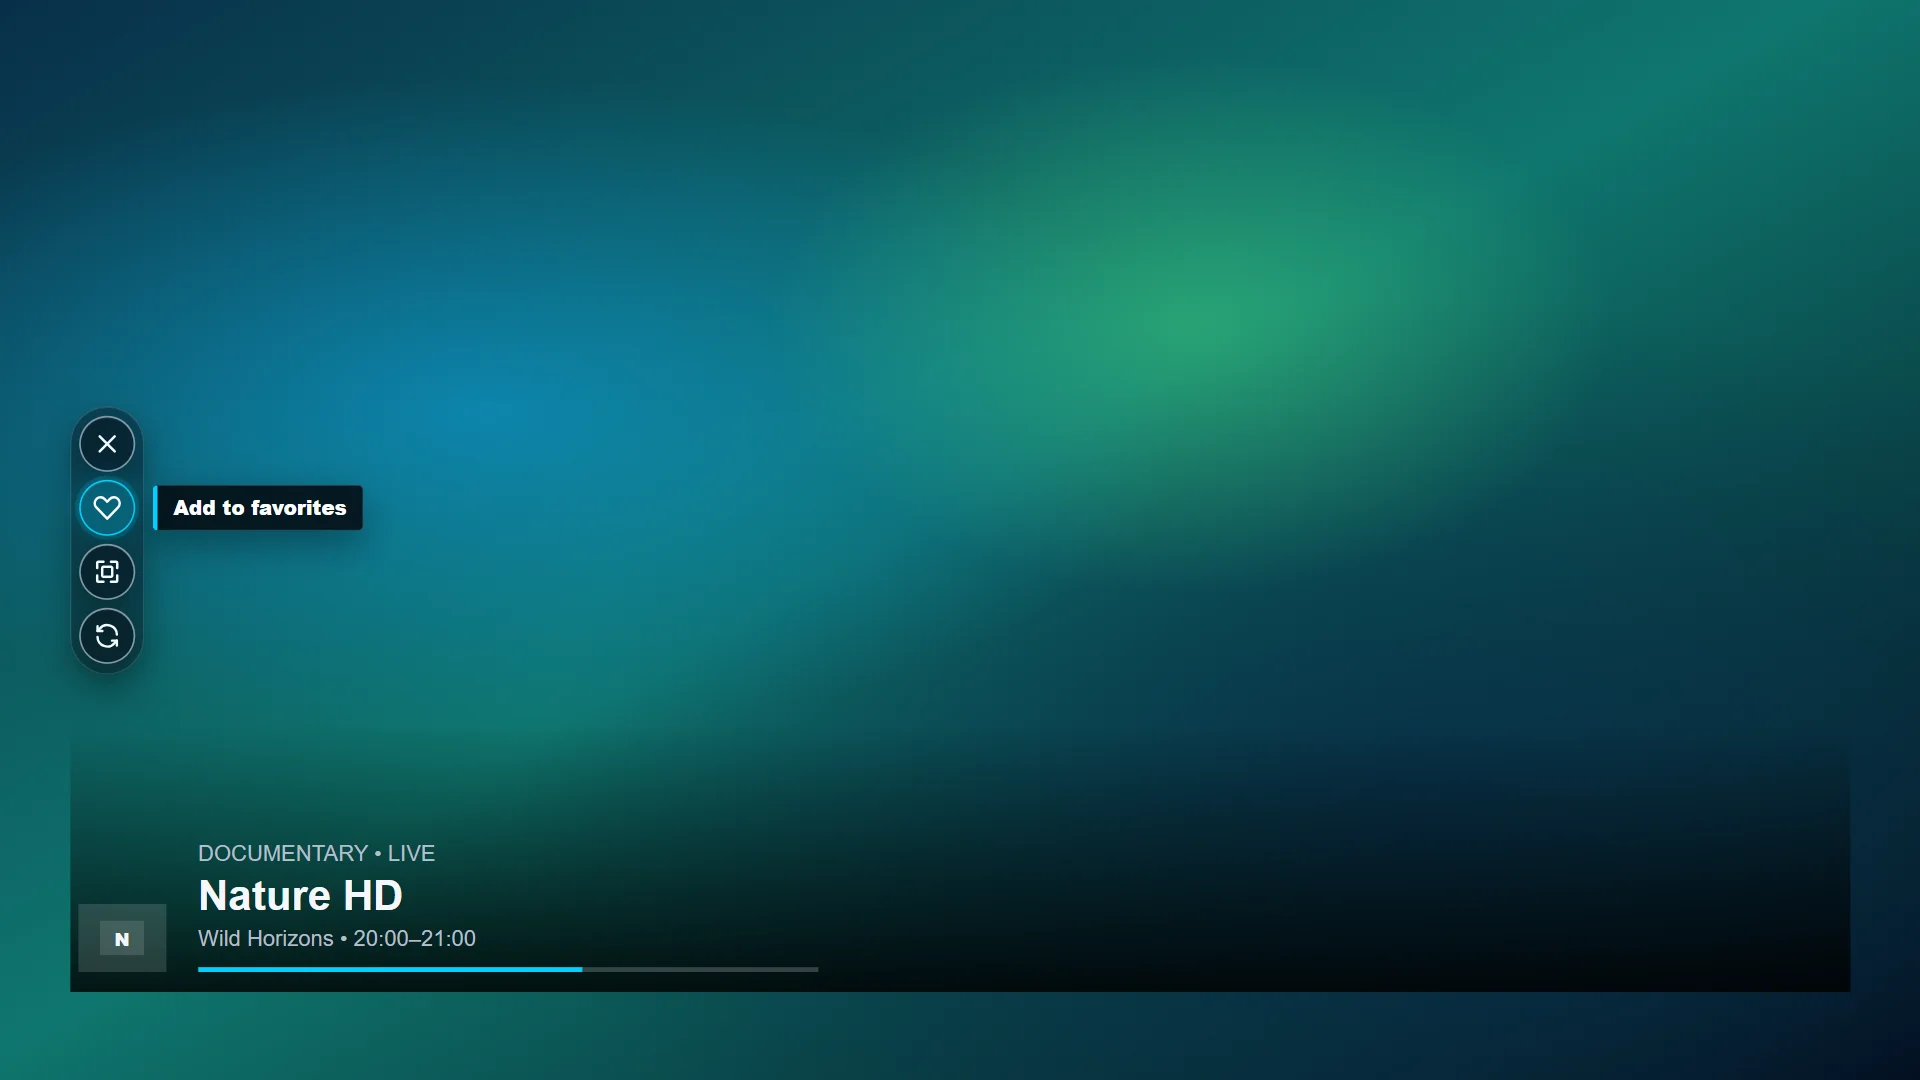Click the Nature HD channel logo thumbnail
1920x1080 pixels.
point(122,938)
